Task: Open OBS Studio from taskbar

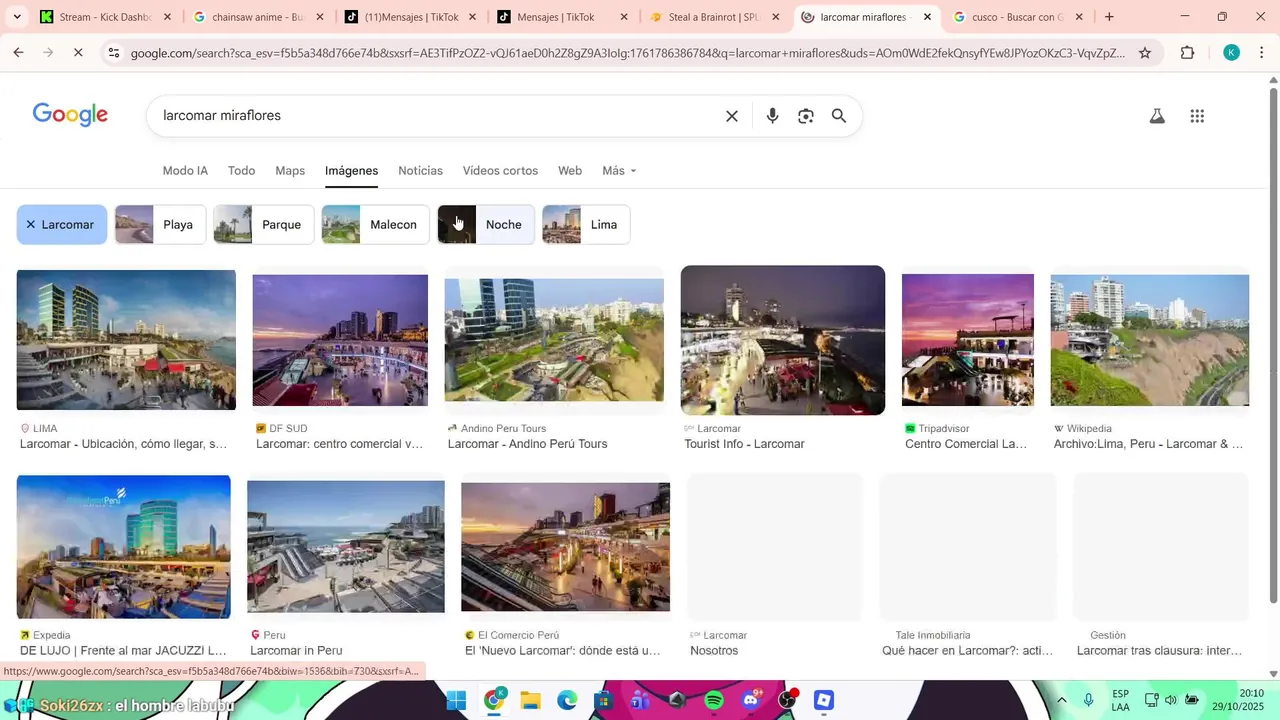Action: click(x=788, y=700)
